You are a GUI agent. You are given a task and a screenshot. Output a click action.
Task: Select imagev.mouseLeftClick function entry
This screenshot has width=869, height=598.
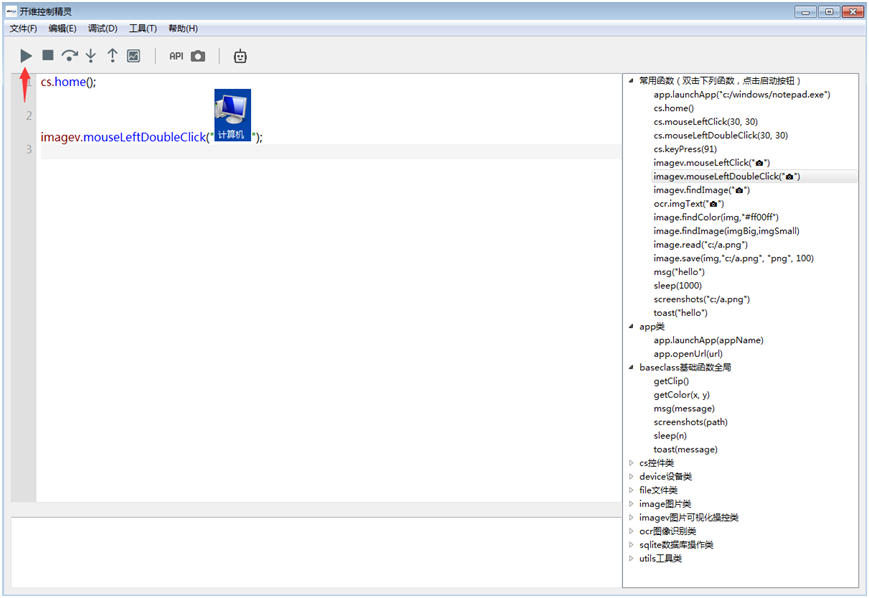tap(712, 163)
